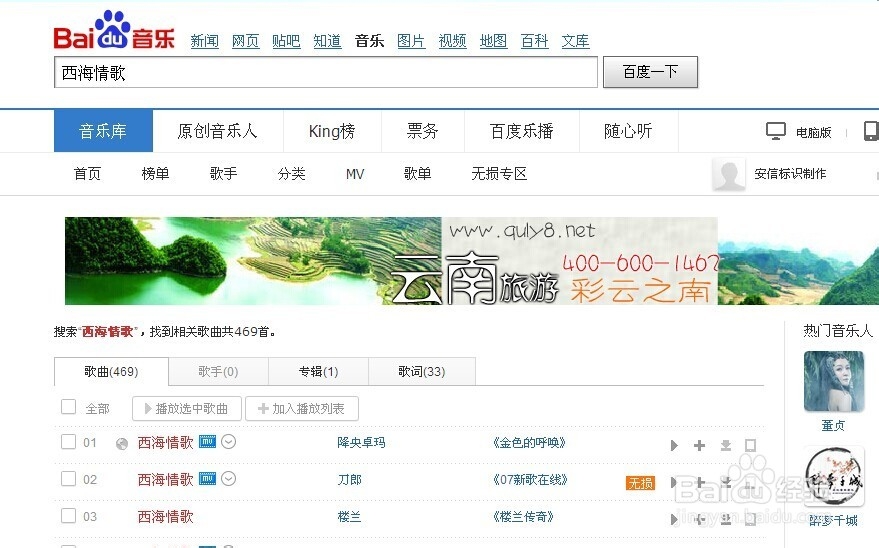Open the 图片 link
Viewport: 879px width, 548px height.
(411, 41)
